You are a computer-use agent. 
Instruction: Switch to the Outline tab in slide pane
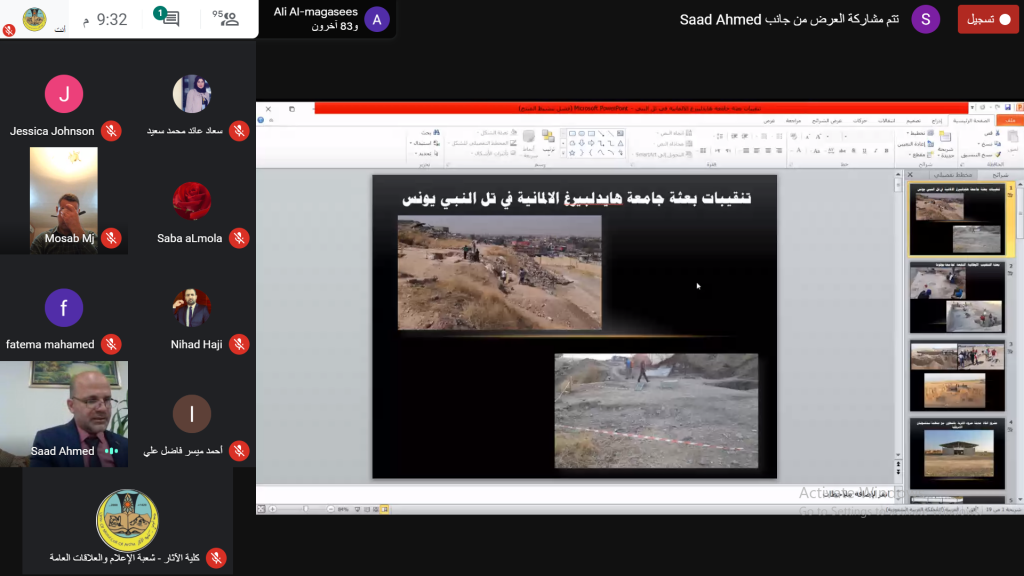(952, 174)
